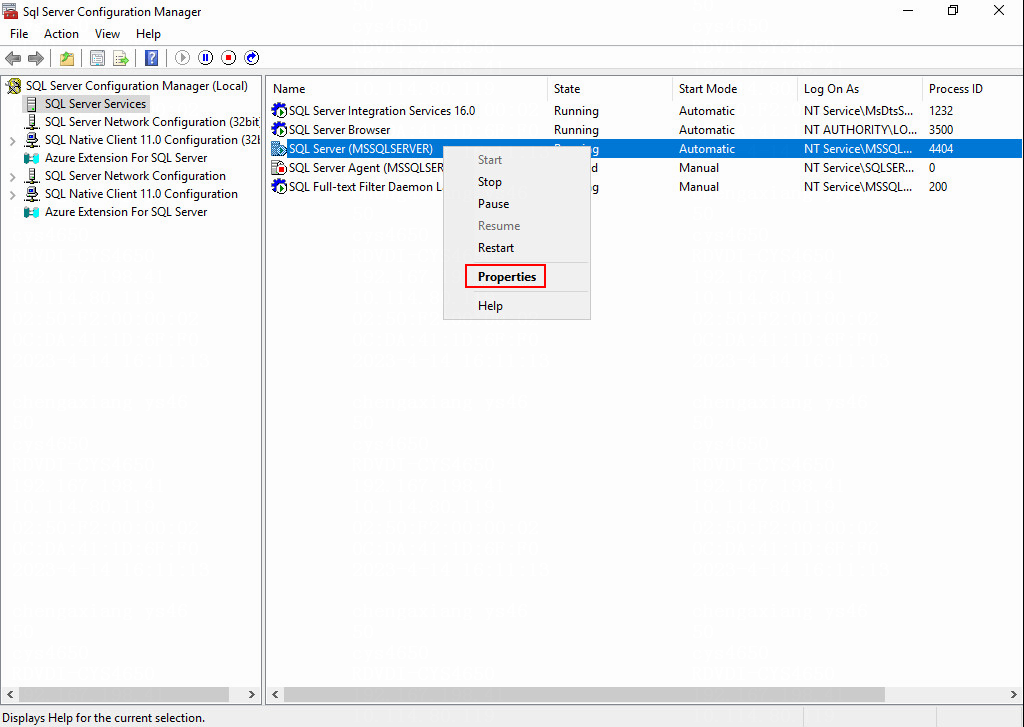Select the last Azure Extension For SQL Server tree item
The image size is (1024, 727).
(x=126, y=212)
